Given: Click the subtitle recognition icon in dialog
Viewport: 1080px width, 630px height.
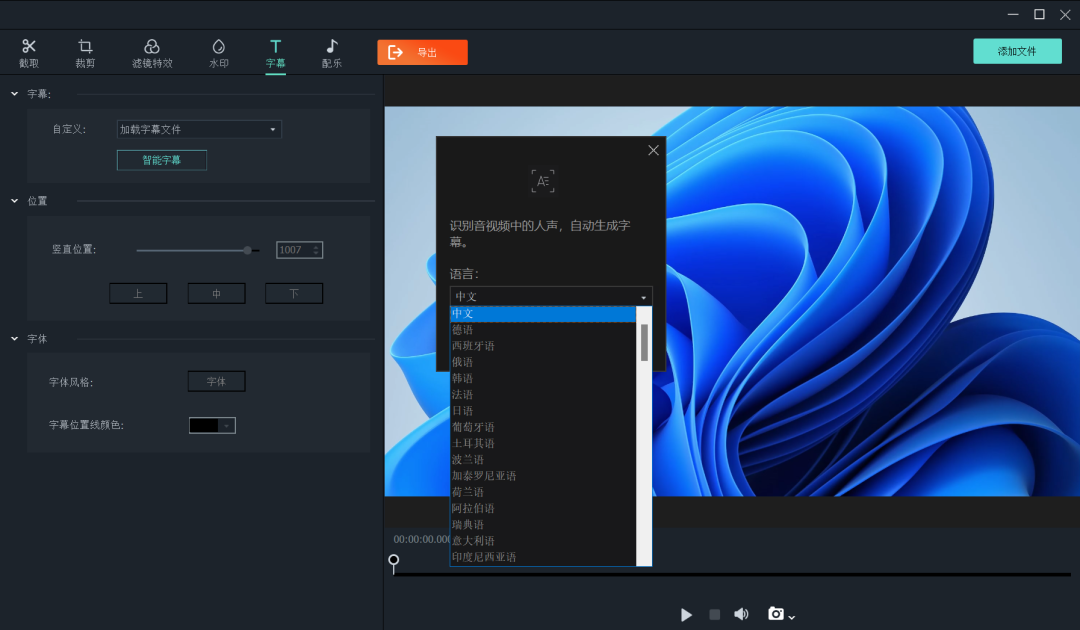Looking at the screenshot, I should click(x=543, y=181).
